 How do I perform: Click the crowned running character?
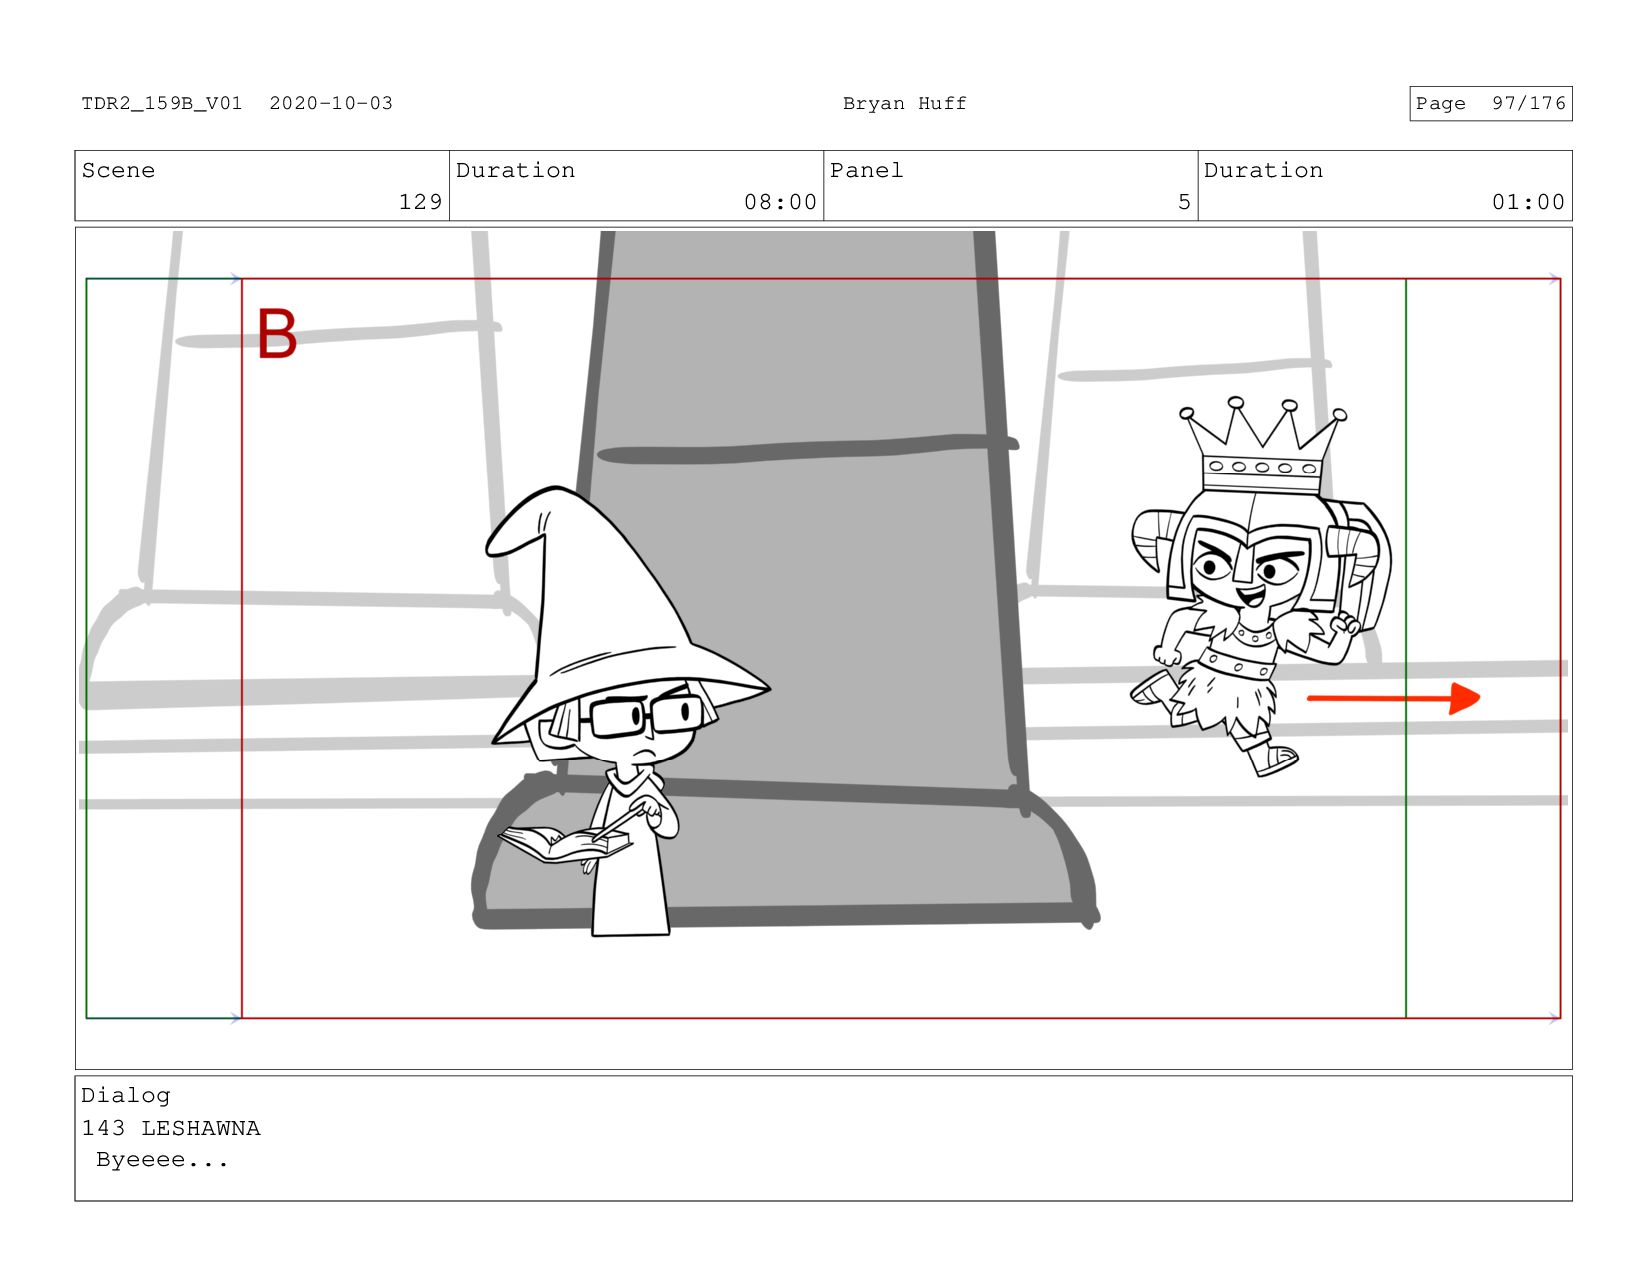click(1259, 587)
